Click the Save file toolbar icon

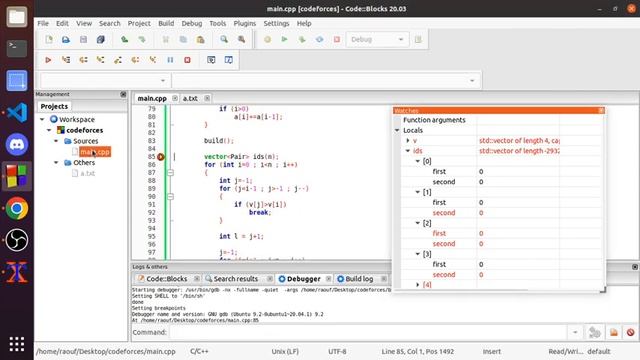click(83, 40)
